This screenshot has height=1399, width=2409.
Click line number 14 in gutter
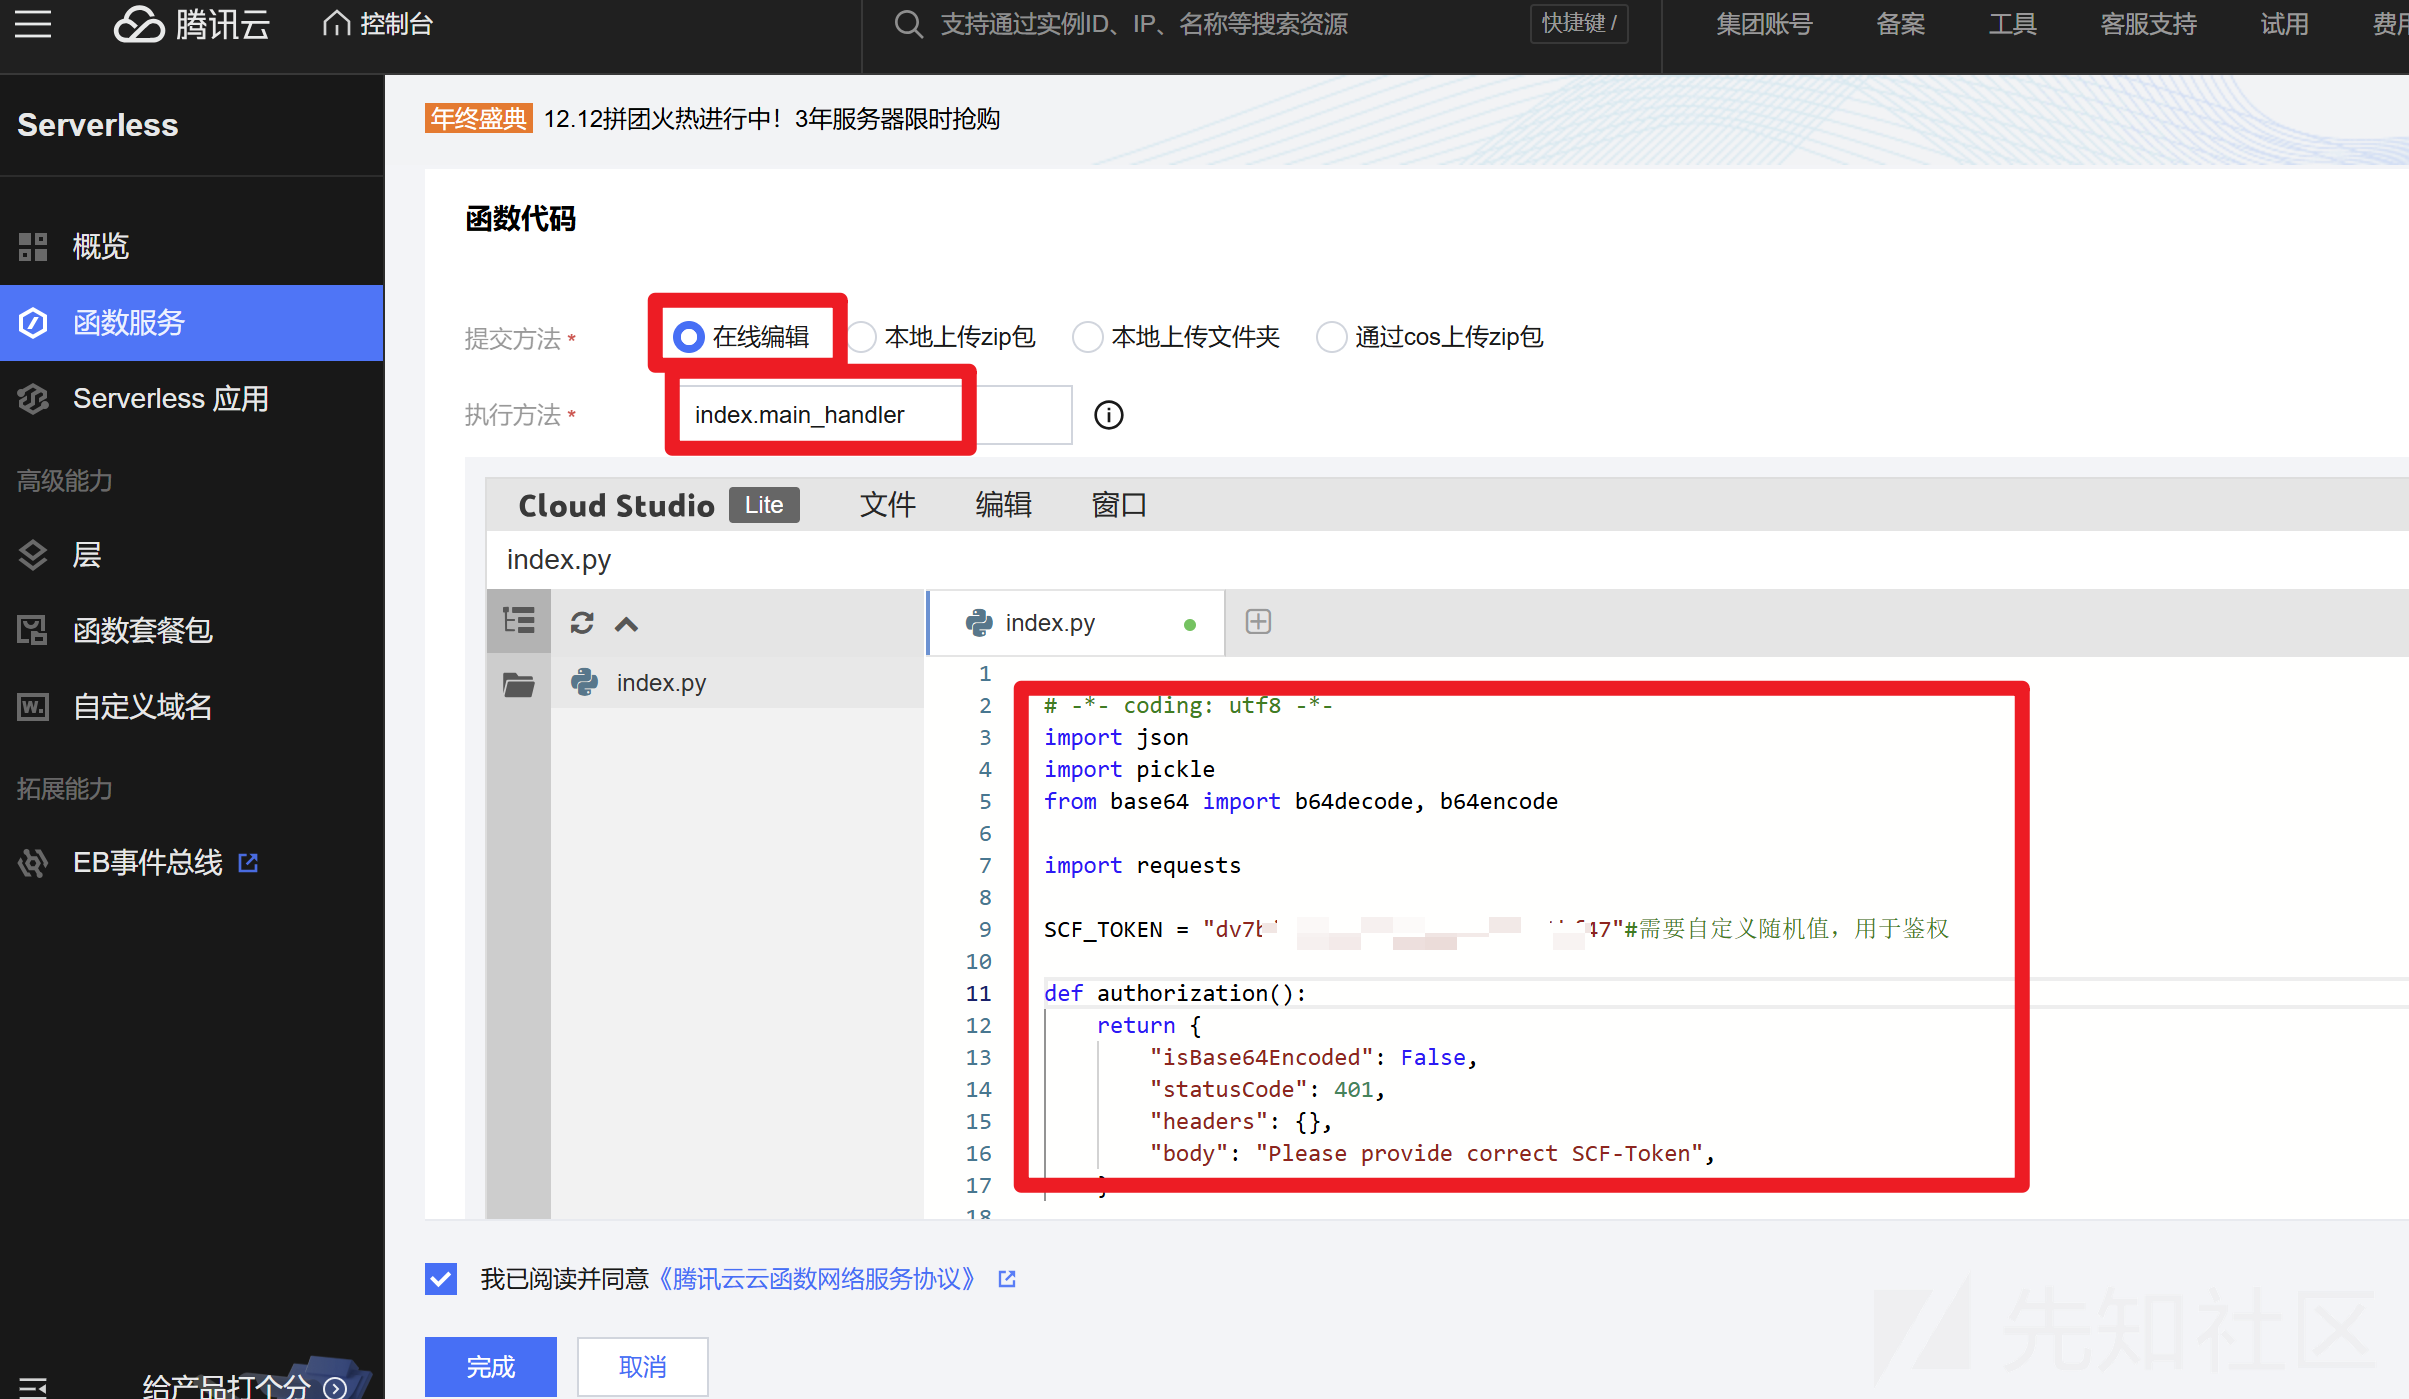pyautogui.click(x=978, y=1089)
